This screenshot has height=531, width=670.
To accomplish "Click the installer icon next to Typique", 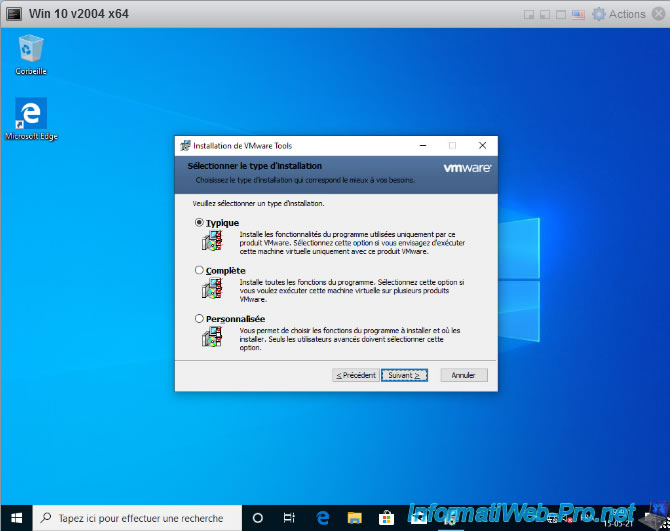I will point(212,241).
